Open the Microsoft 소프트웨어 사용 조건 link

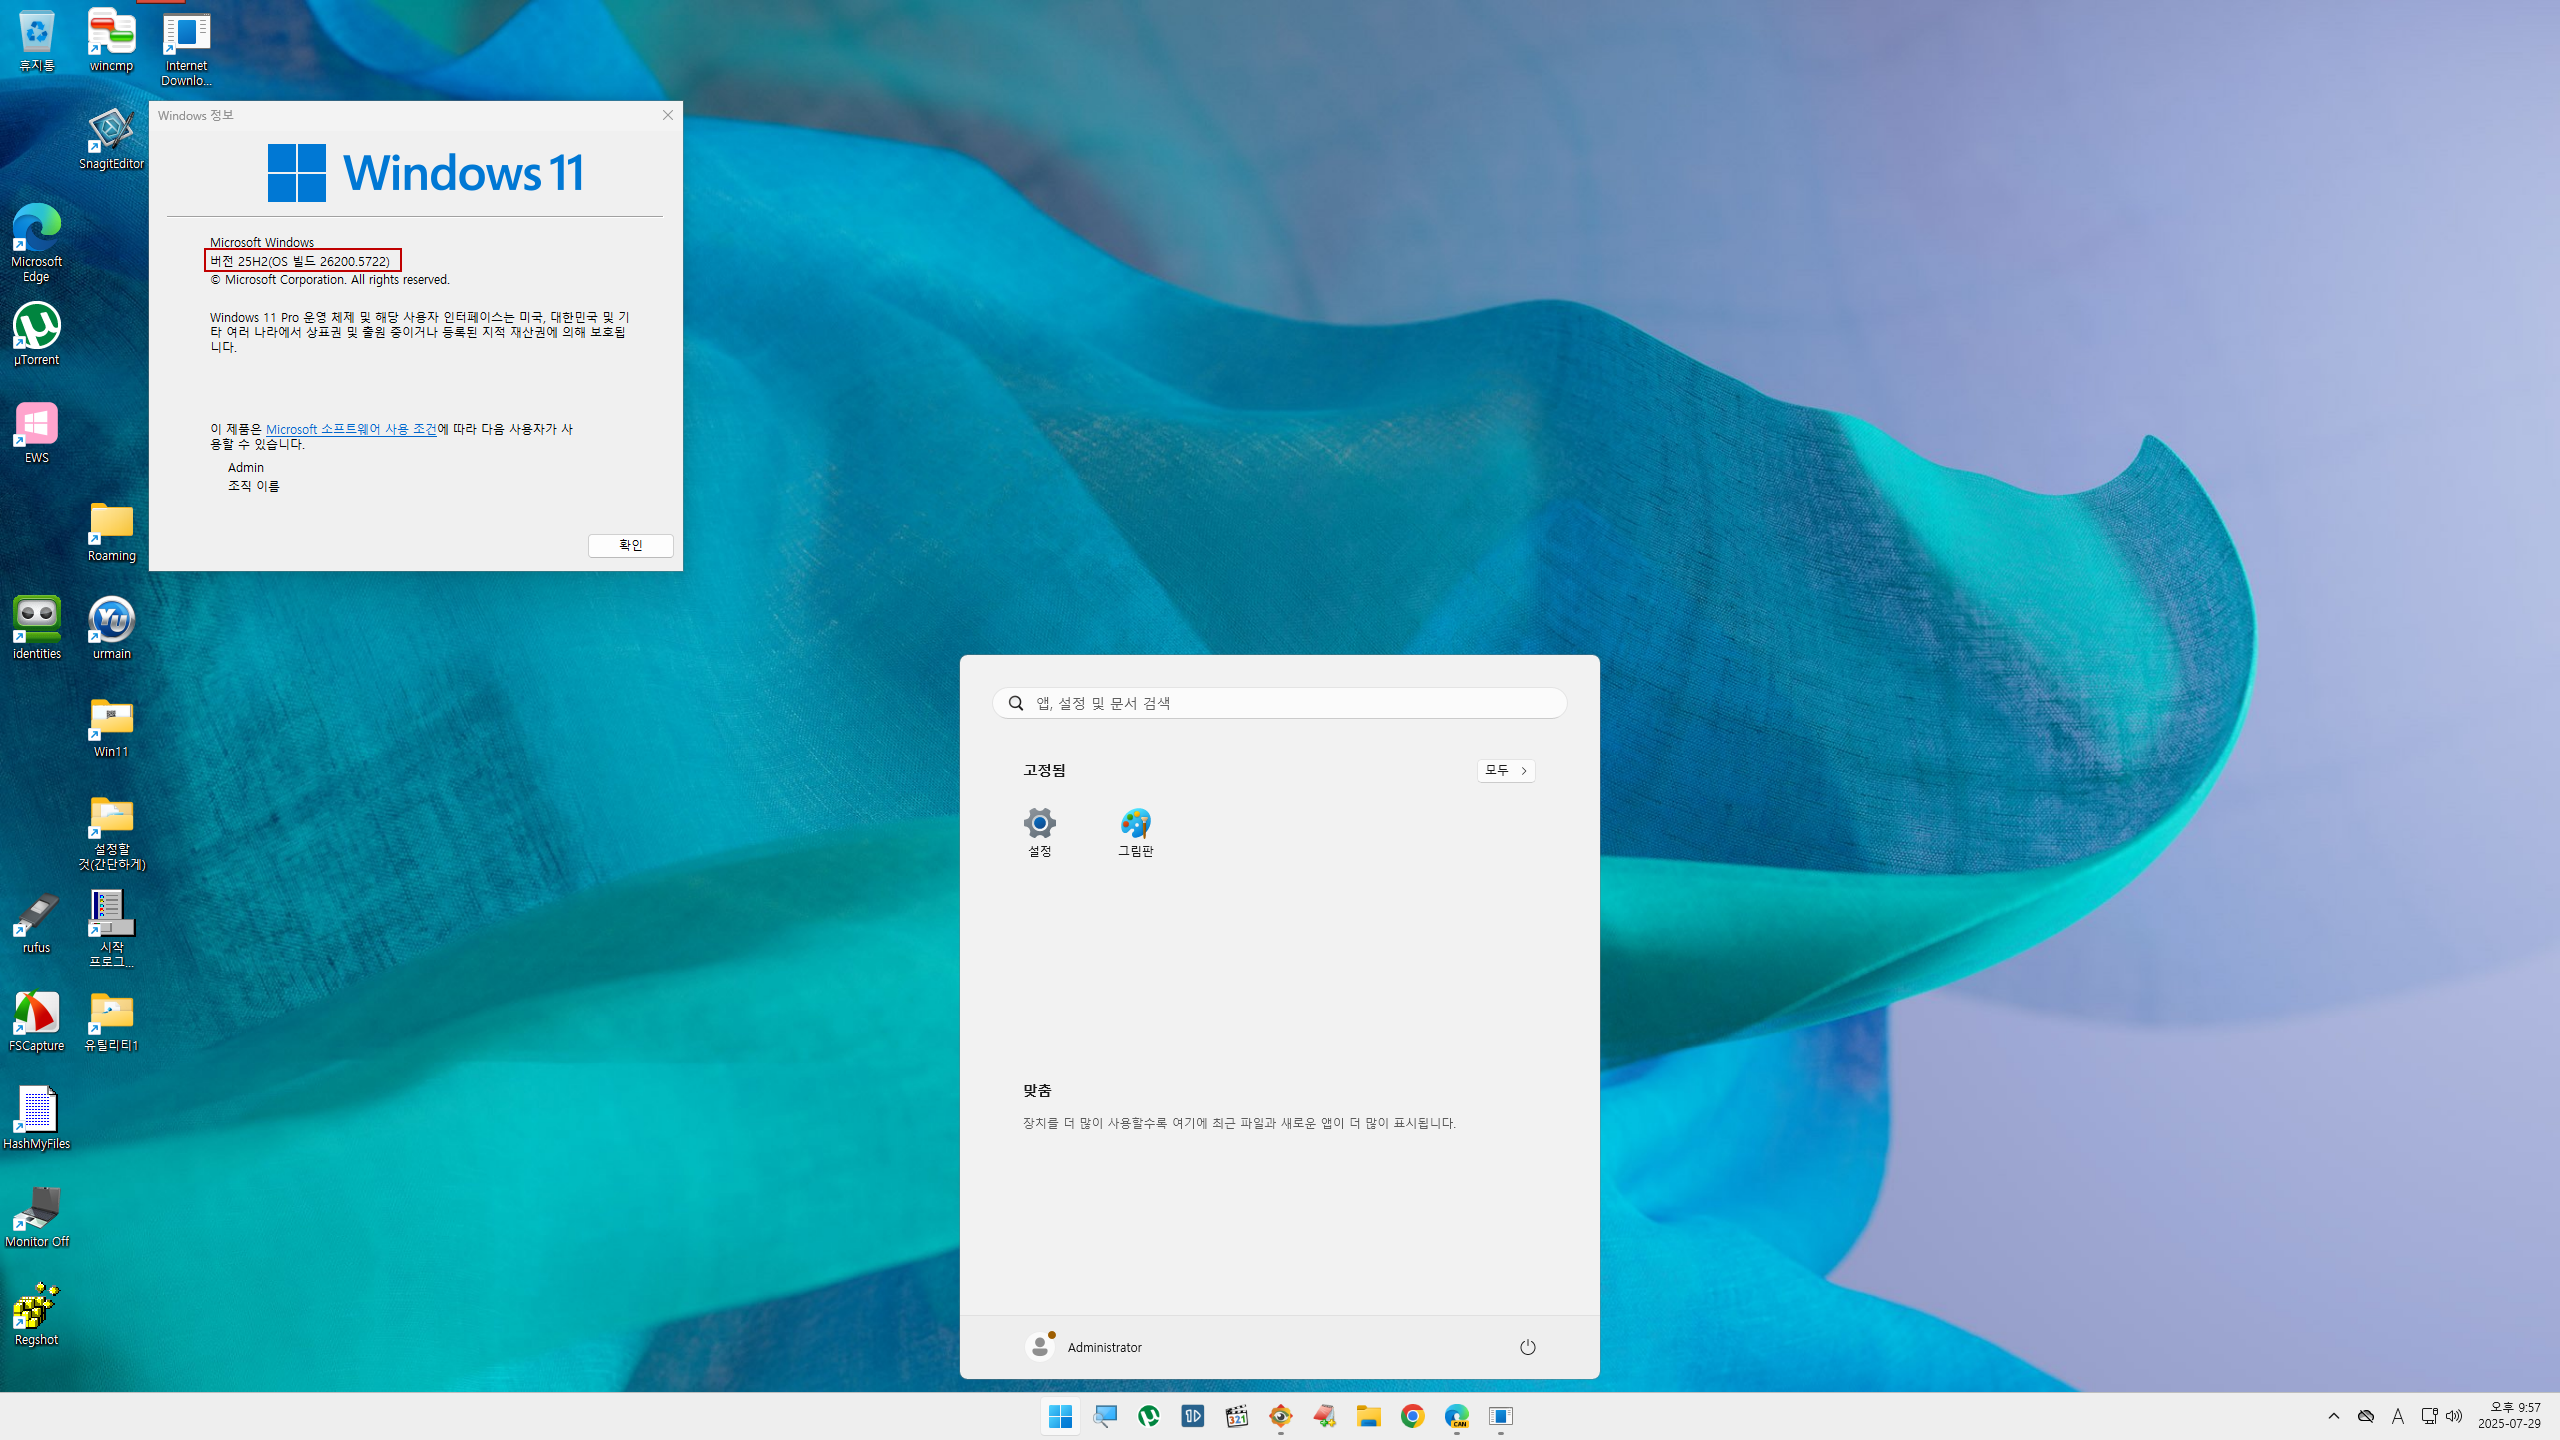point(351,429)
